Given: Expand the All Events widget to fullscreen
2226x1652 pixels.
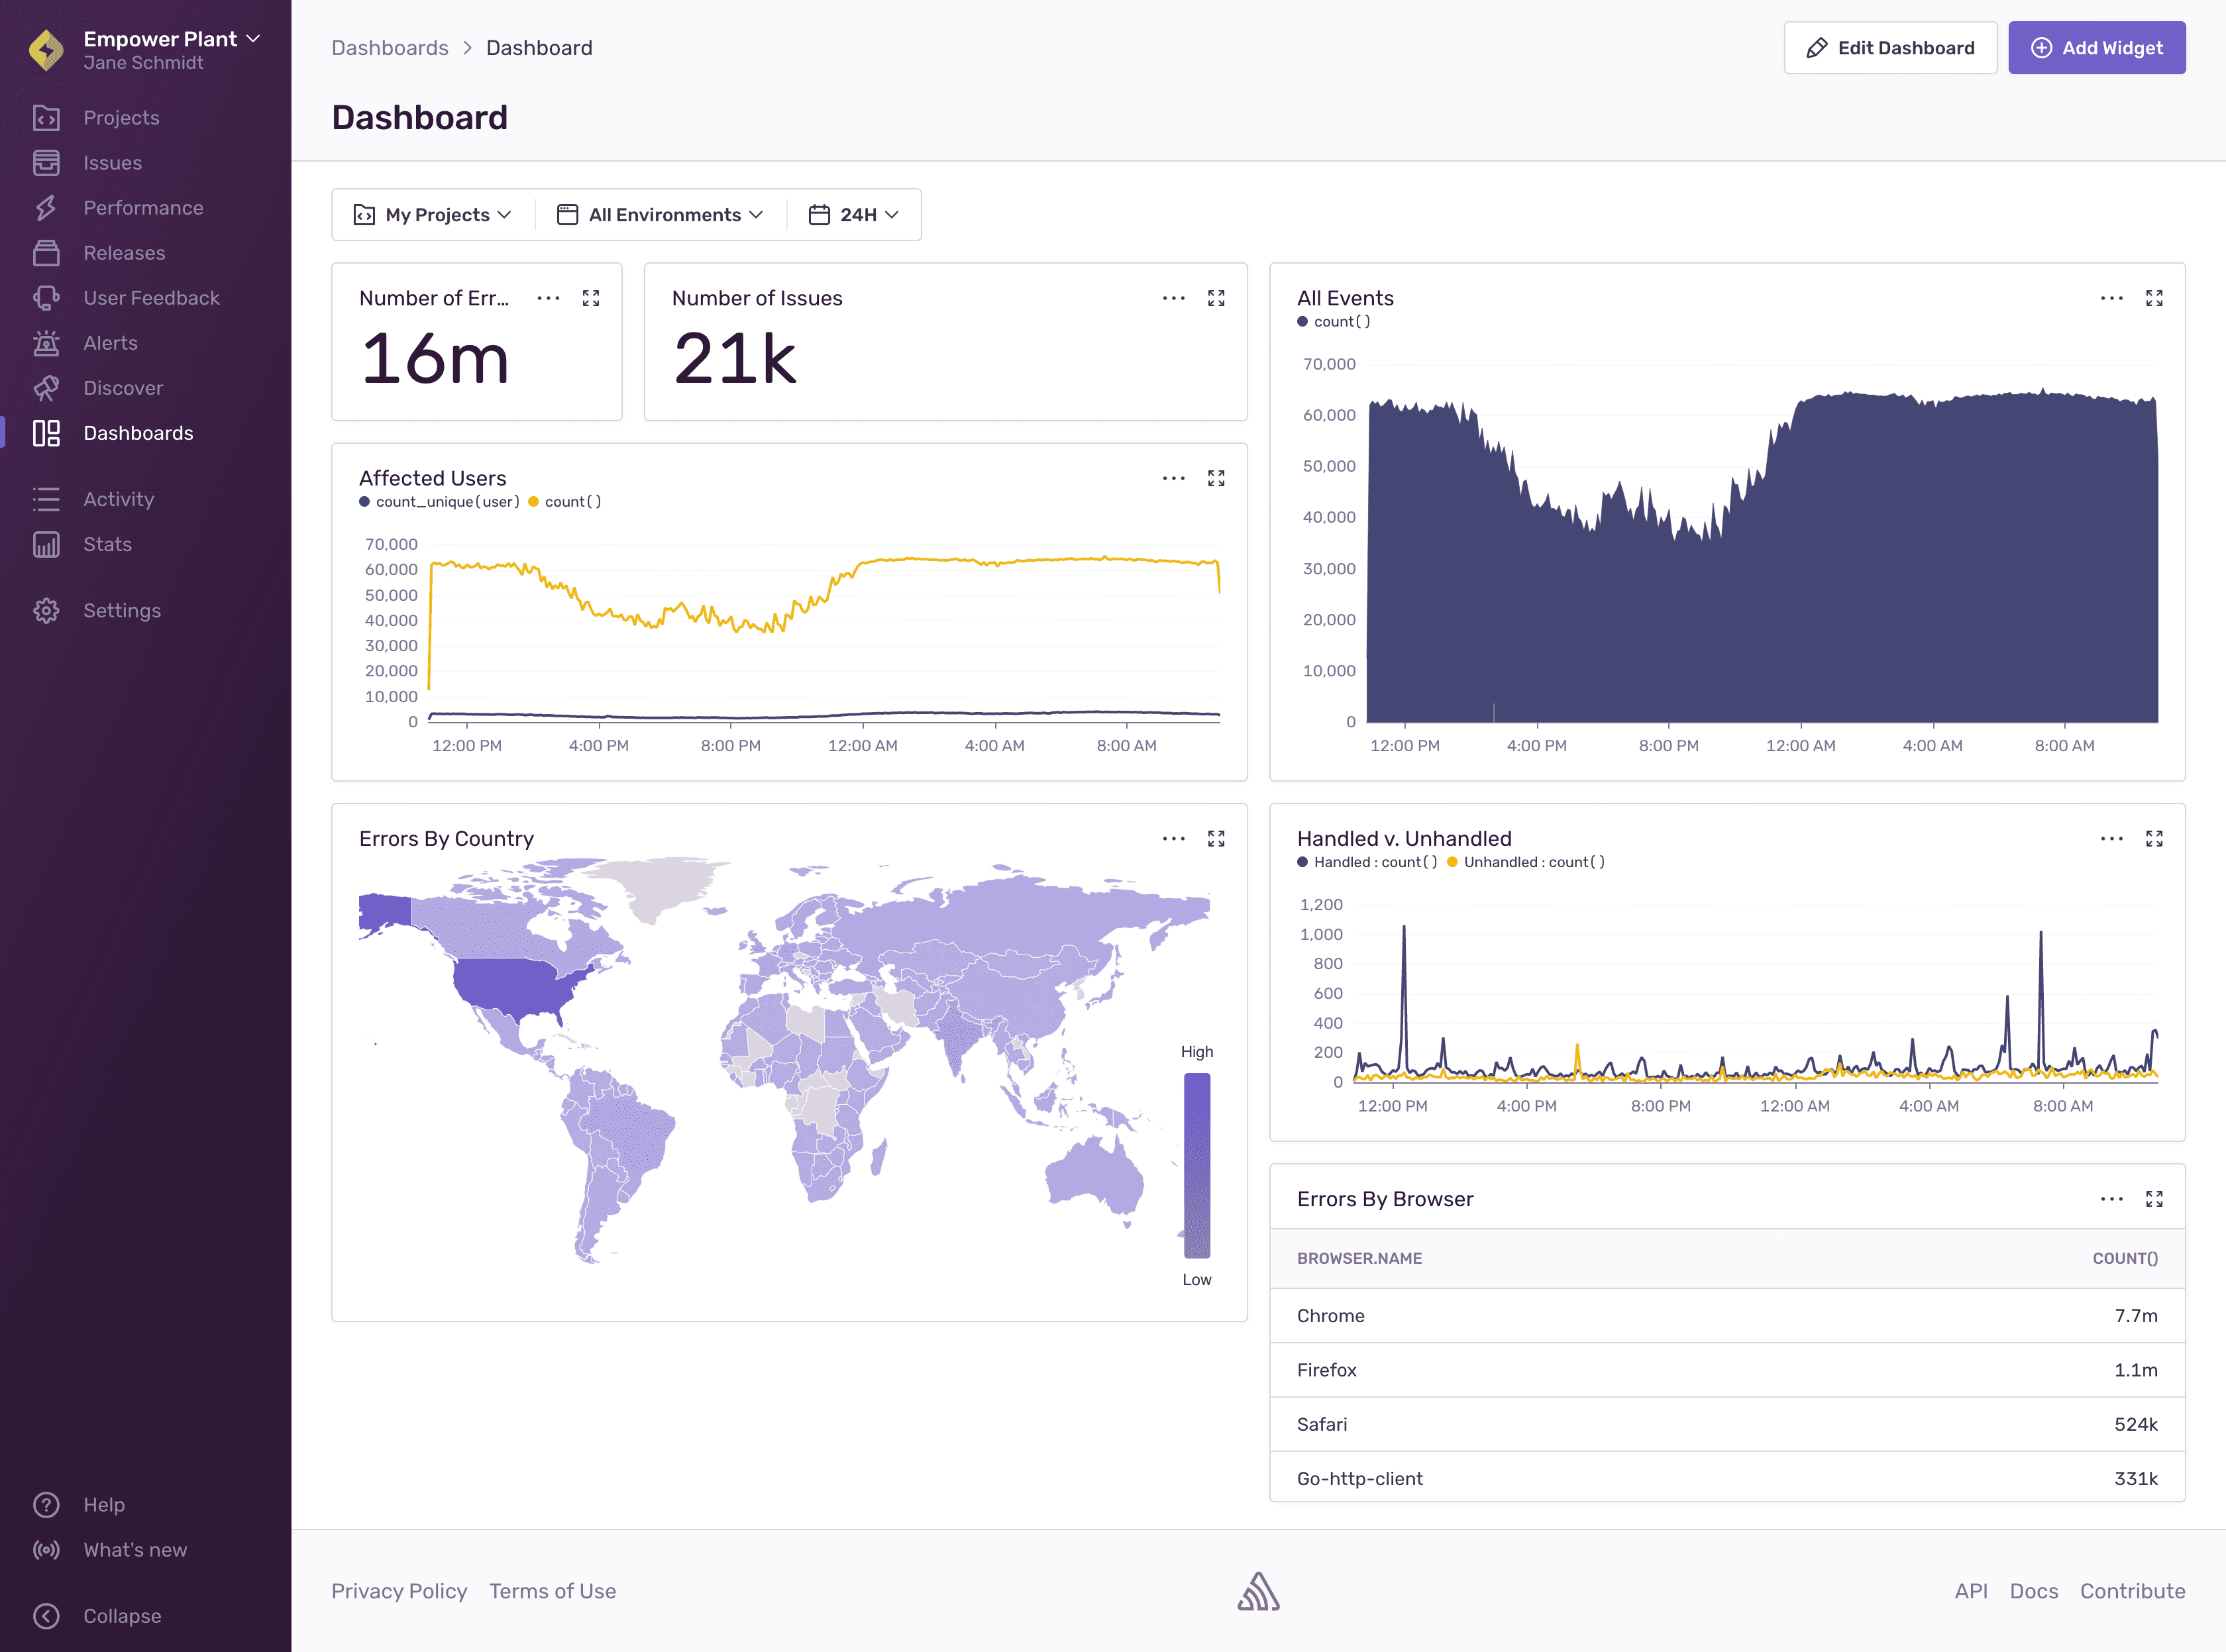Looking at the screenshot, I should 2154,297.
